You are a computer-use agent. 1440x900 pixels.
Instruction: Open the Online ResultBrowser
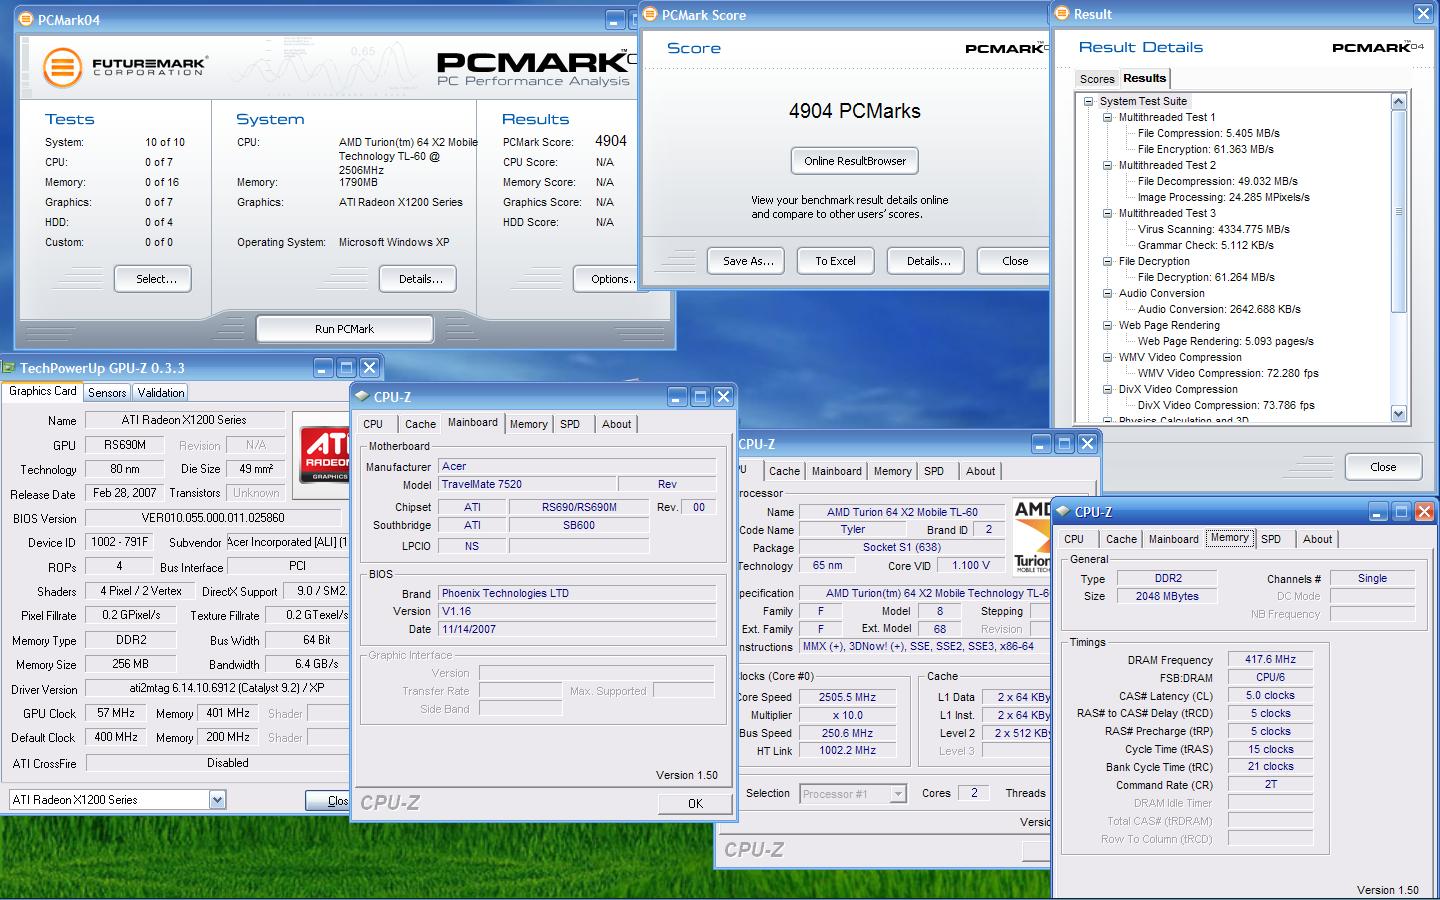point(855,161)
